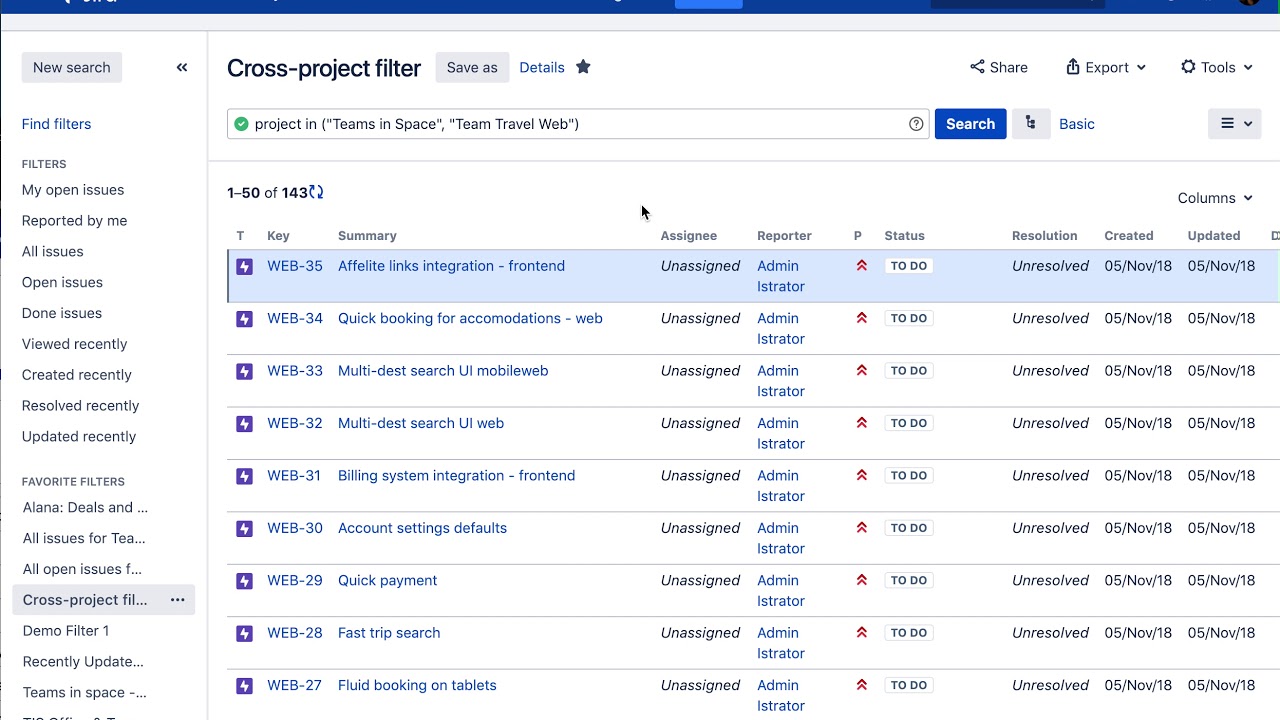Click the high priority arrow of WEB-30
The image size is (1280, 720).
pyautogui.click(x=861, y=528)
